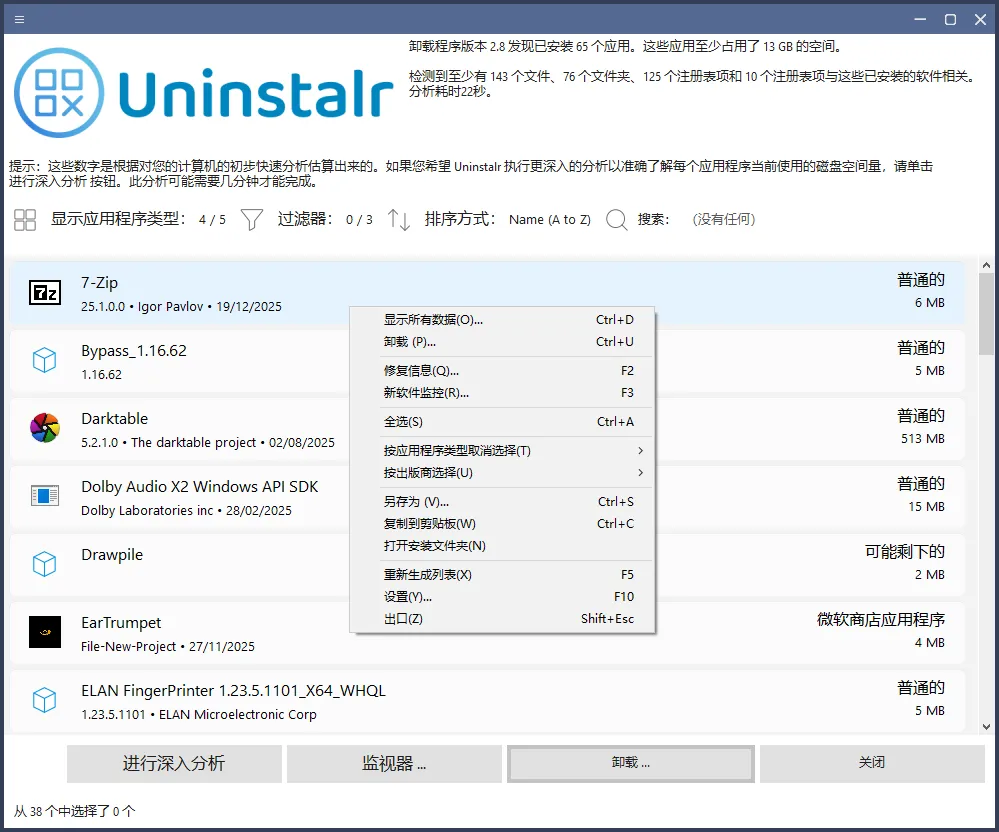Click the 6 MB size of 7-Zip

point(930,303)
